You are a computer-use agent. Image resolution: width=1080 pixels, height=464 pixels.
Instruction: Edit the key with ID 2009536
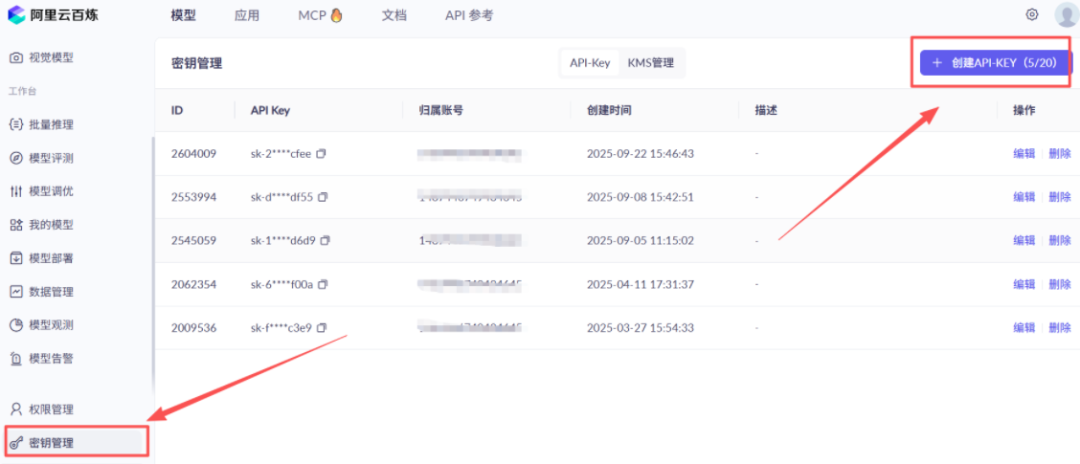(1024, 327)
